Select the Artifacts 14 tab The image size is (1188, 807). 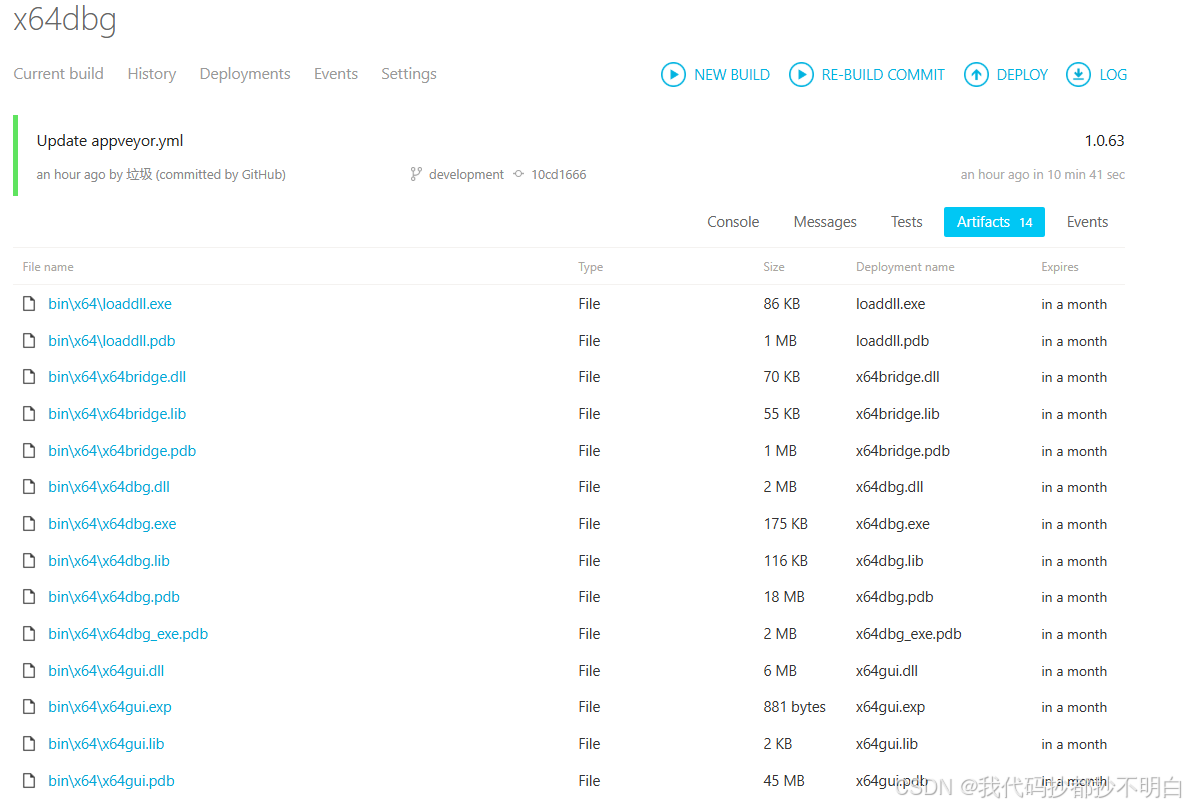click(994, 222)
